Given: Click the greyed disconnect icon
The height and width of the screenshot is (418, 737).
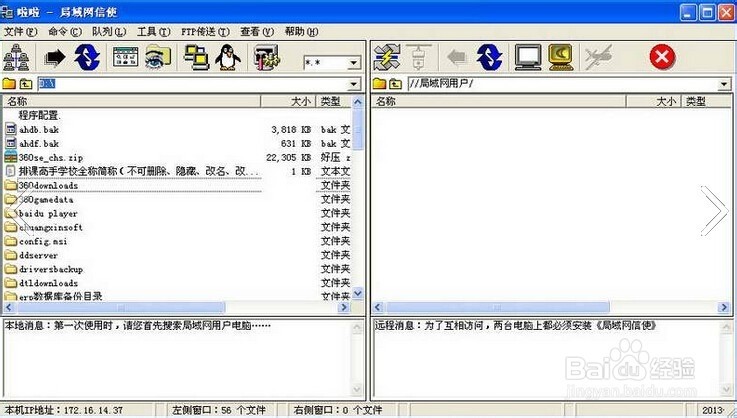Looking at the screenshot, I should pos(418,57).
